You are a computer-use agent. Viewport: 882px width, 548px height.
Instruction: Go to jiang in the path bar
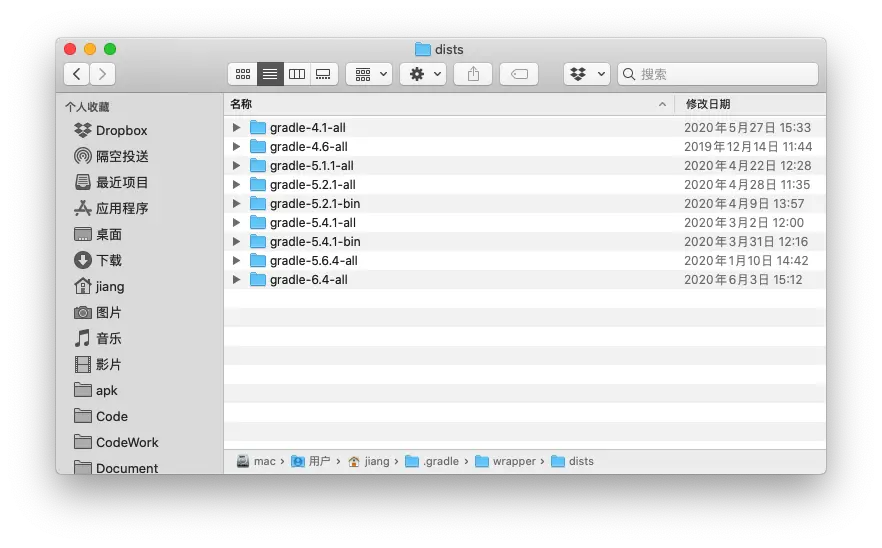coord(368,461)
